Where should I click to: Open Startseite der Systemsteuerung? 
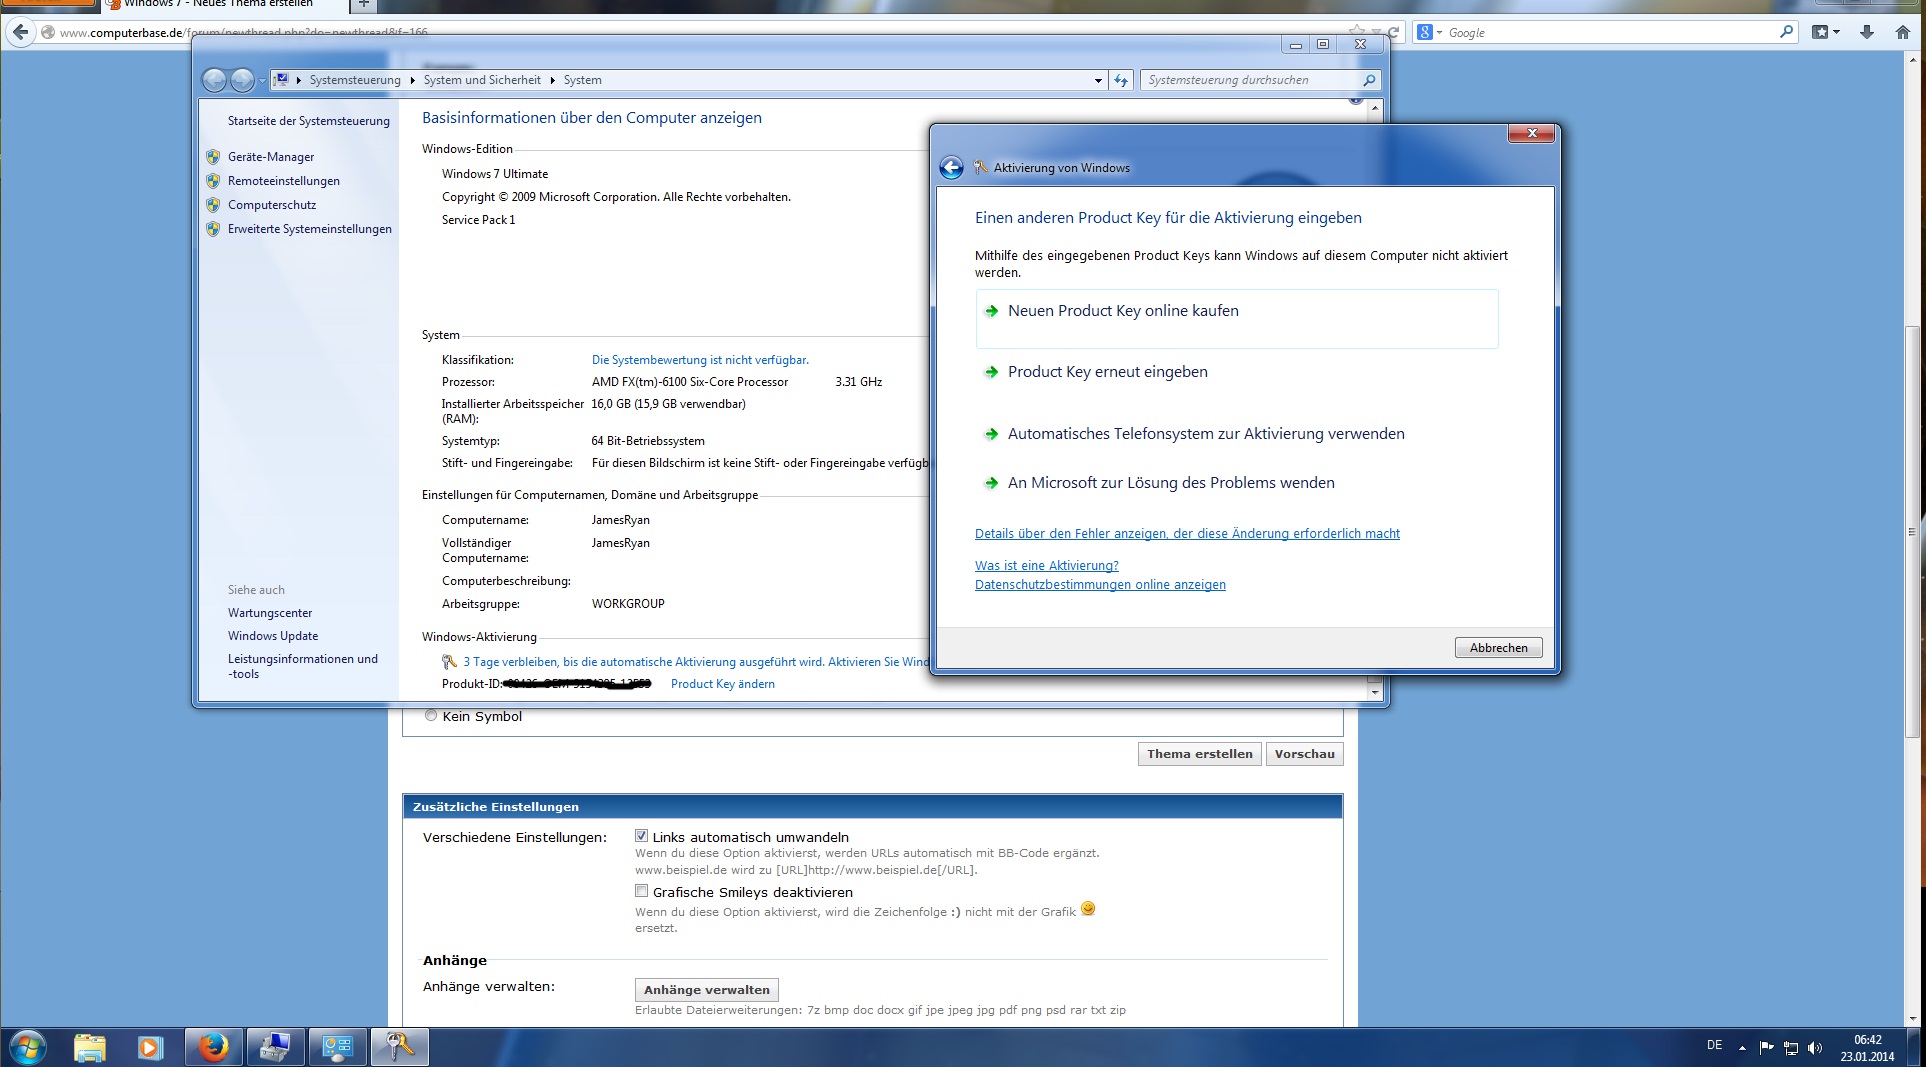coord(309,121)
